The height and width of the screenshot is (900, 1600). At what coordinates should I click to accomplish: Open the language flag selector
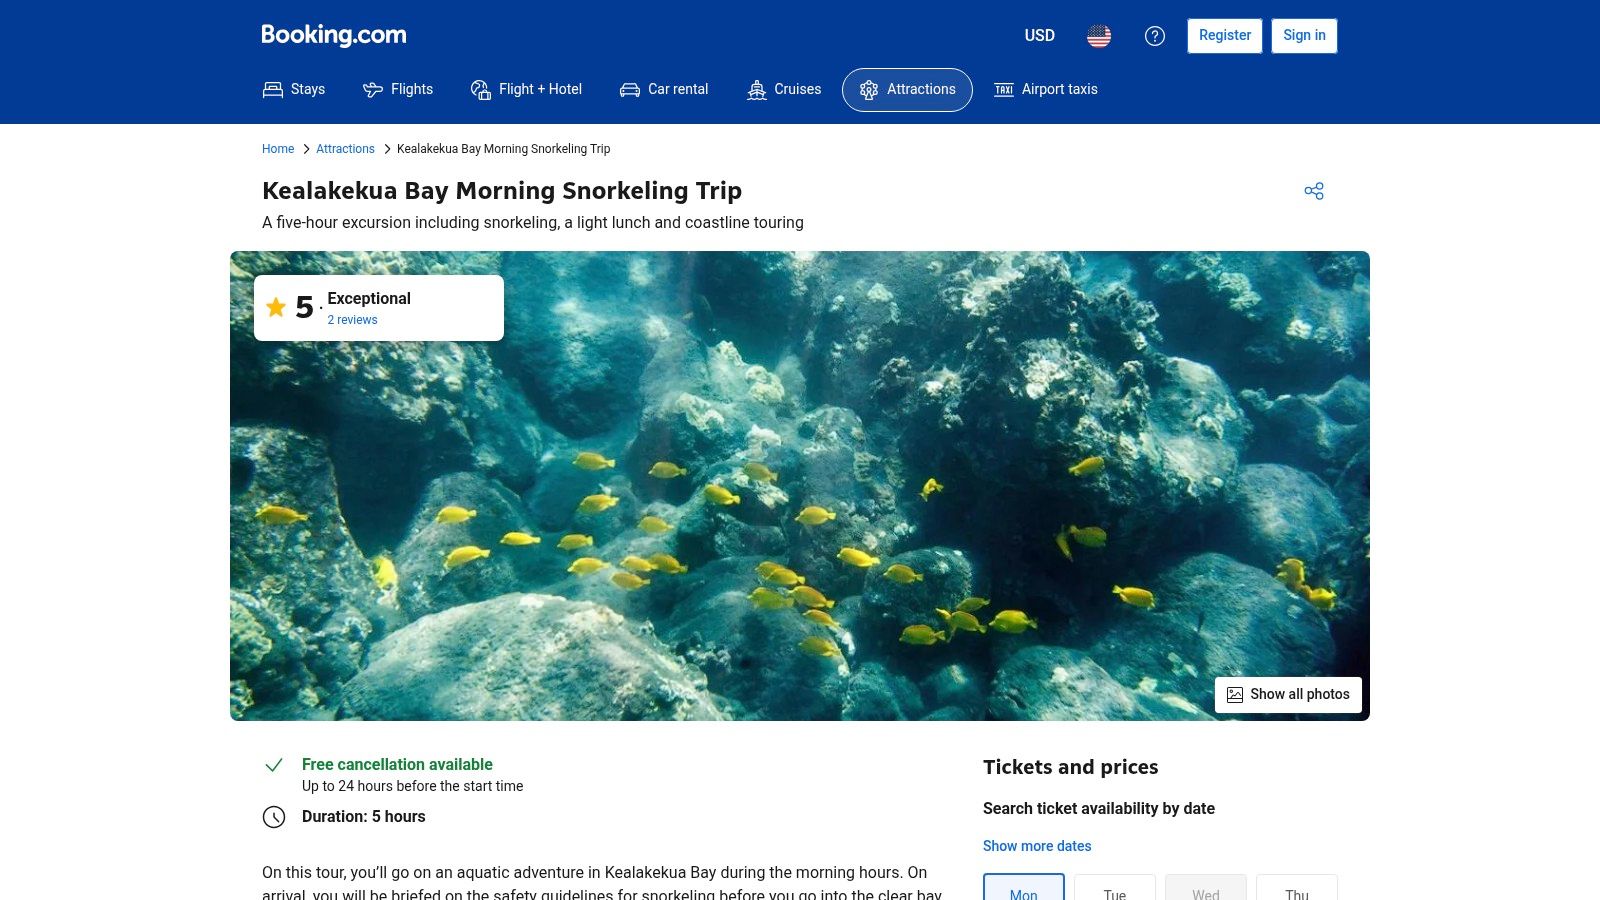click(x=1098, y=35)
